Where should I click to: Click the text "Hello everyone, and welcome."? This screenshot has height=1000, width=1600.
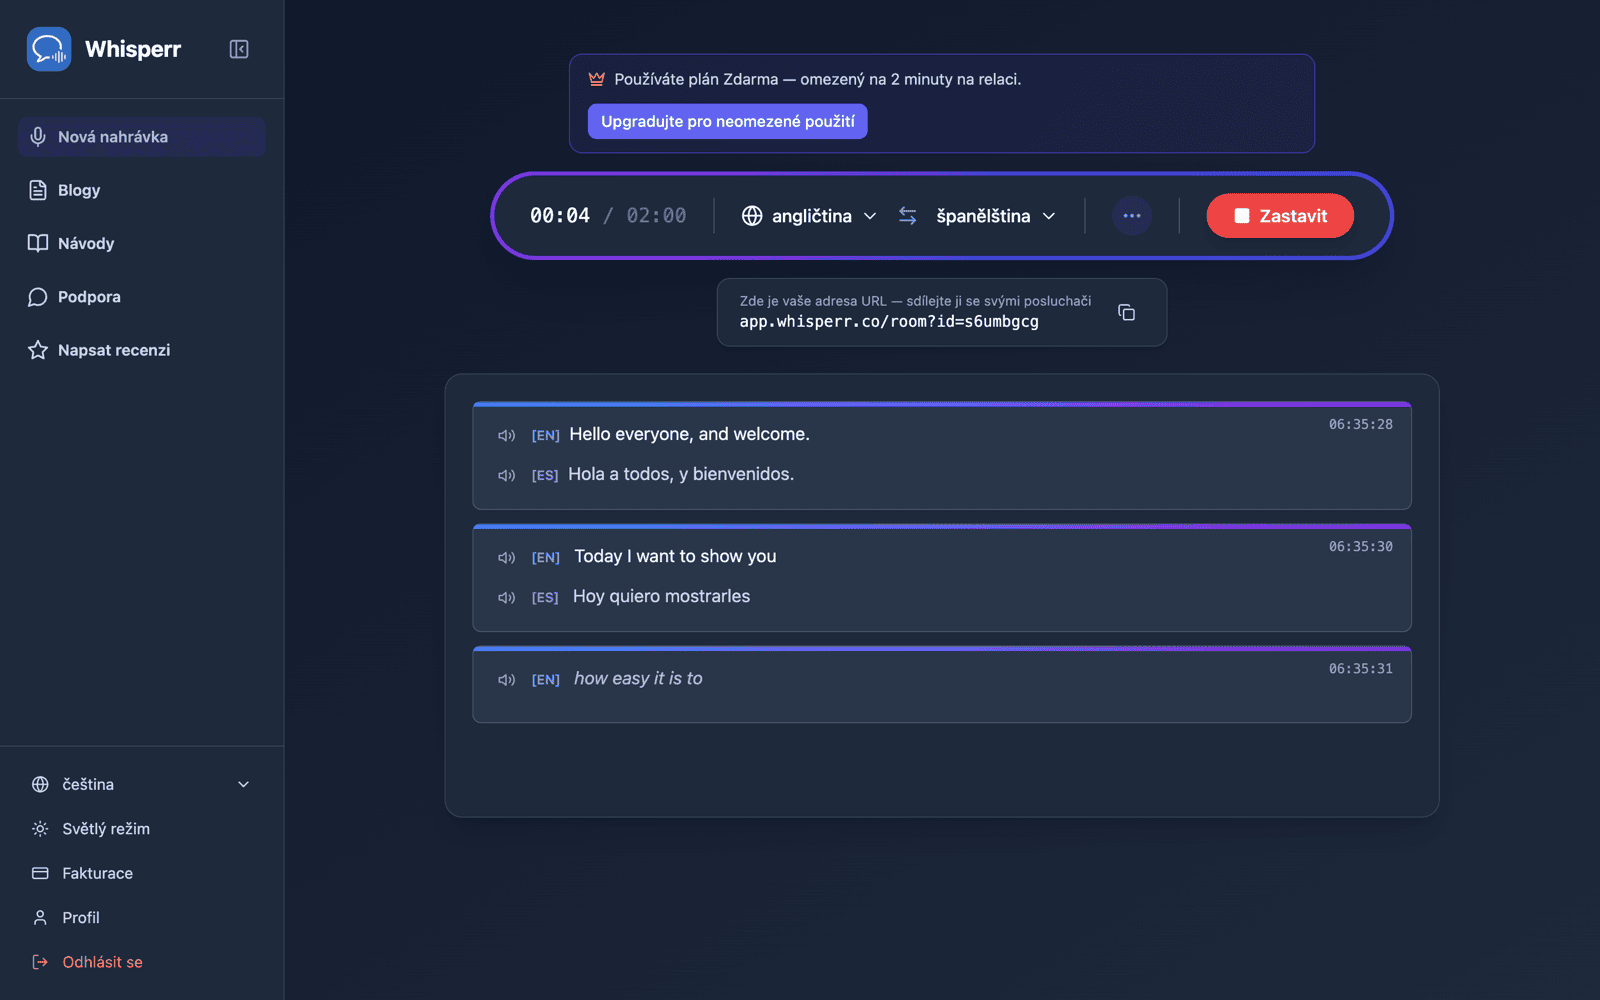(x=690, y=434)
